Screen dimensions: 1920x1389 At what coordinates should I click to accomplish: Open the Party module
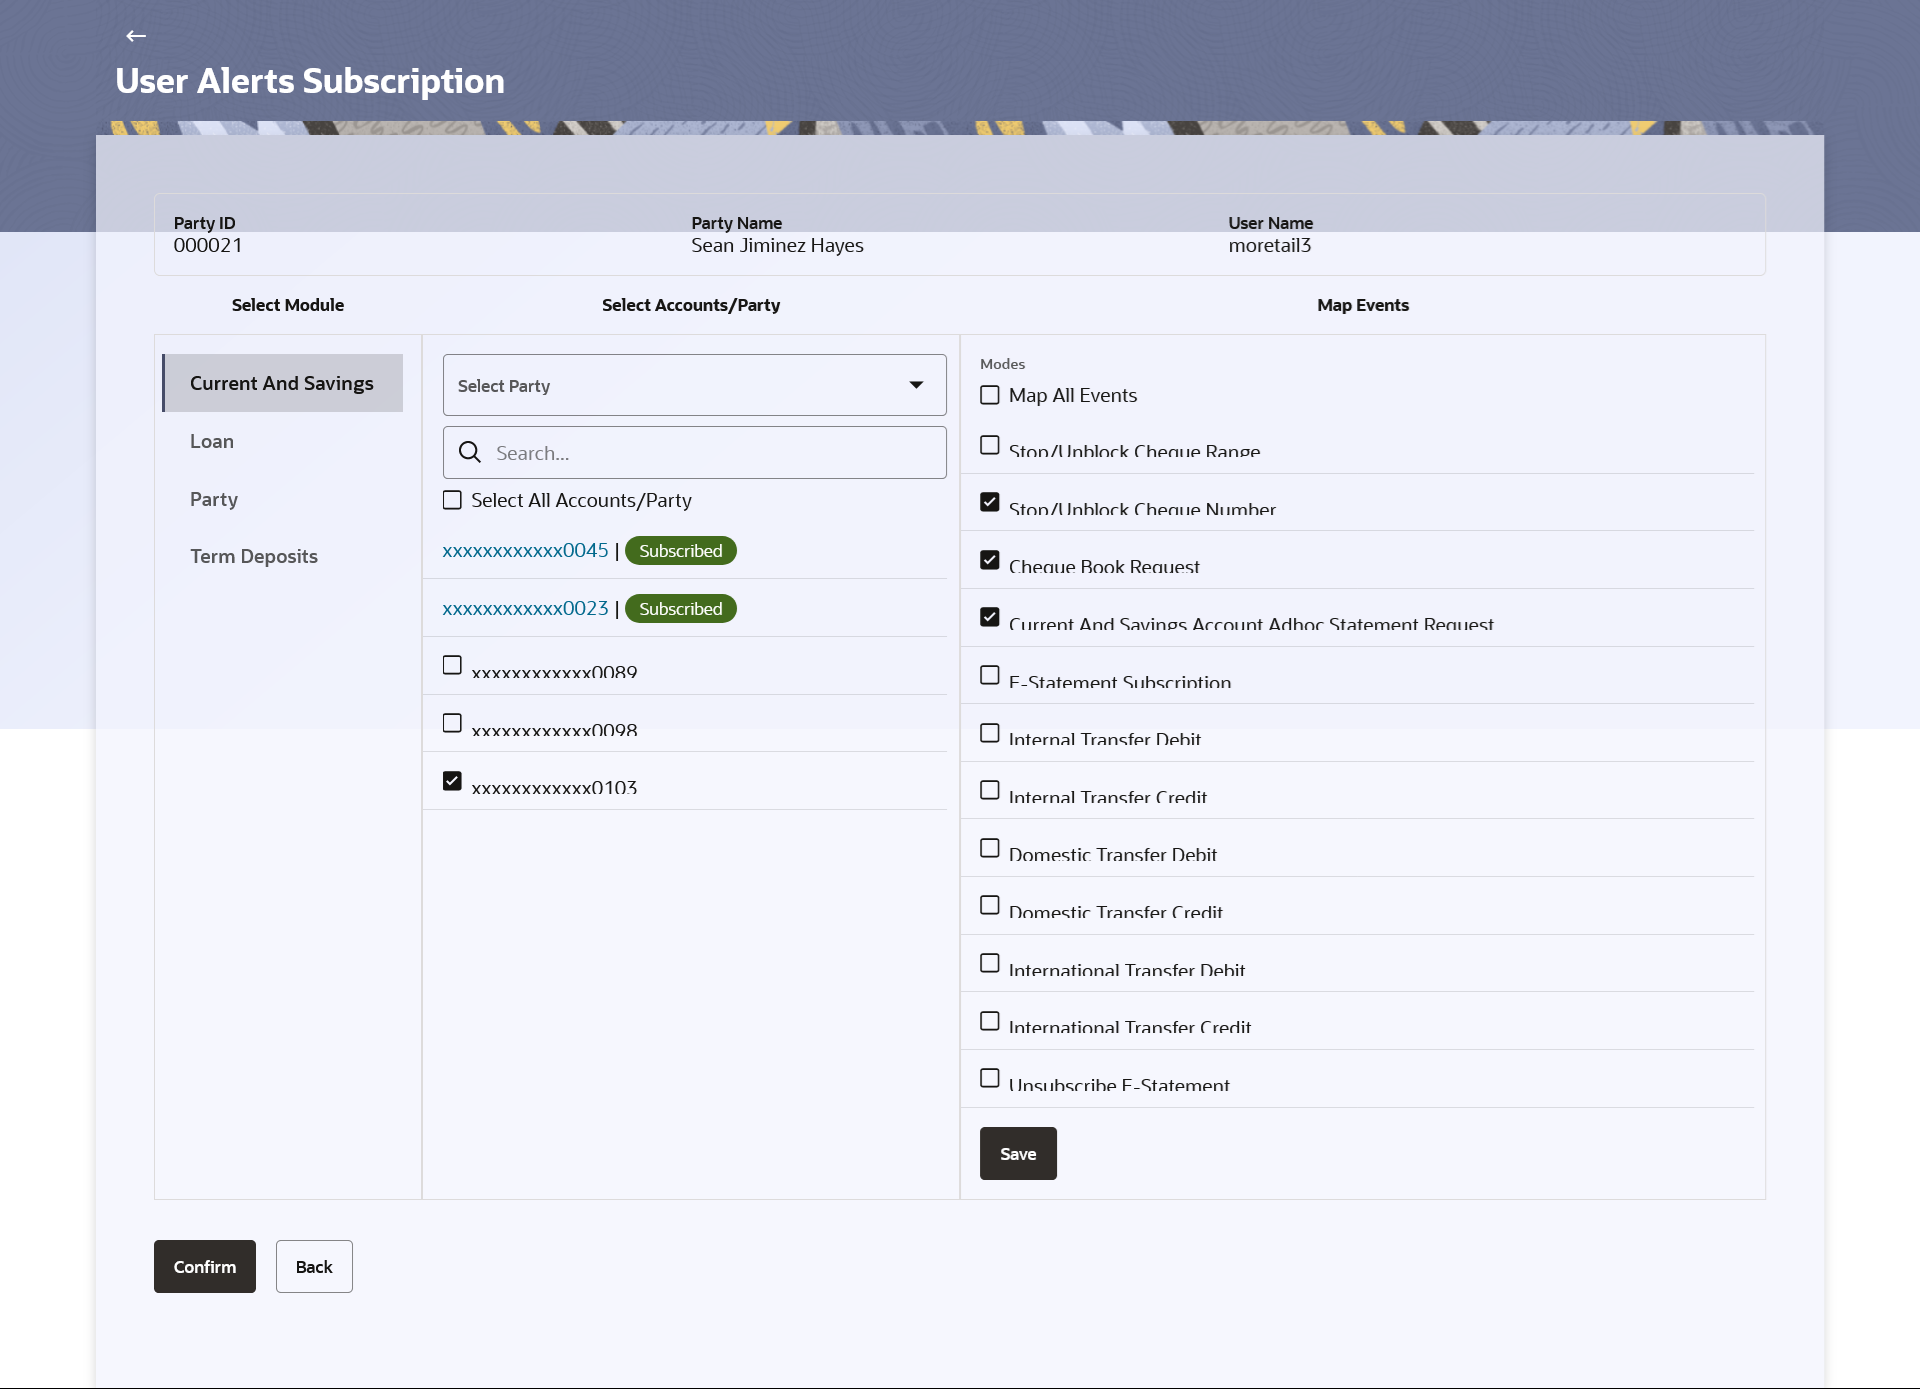pyautogui.click(x=214, y=499)
